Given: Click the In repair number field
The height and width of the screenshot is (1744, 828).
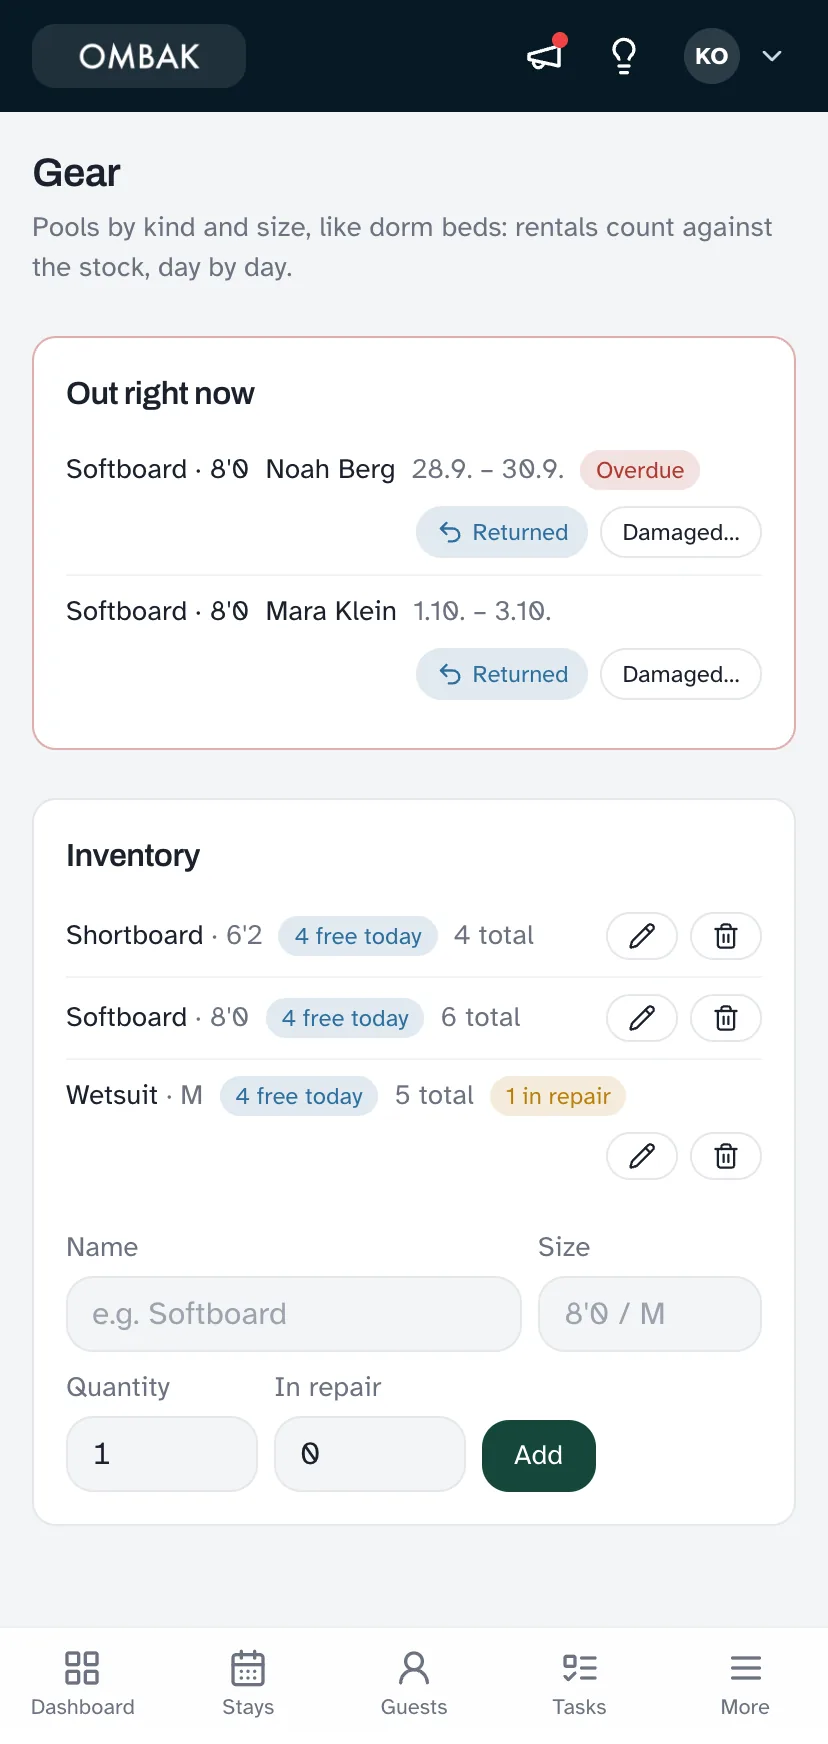Looking at the screenshot, I should tap(370, 1454).
